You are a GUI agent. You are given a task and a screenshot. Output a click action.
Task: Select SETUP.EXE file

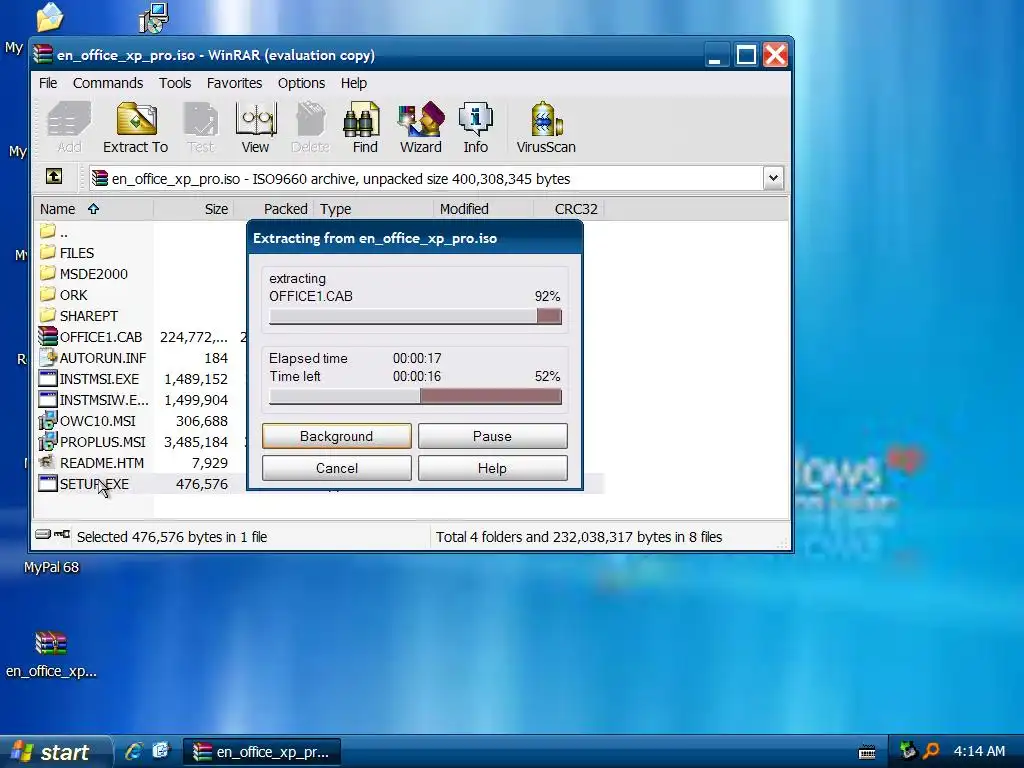pyautogui.click(x=84, y=484)
